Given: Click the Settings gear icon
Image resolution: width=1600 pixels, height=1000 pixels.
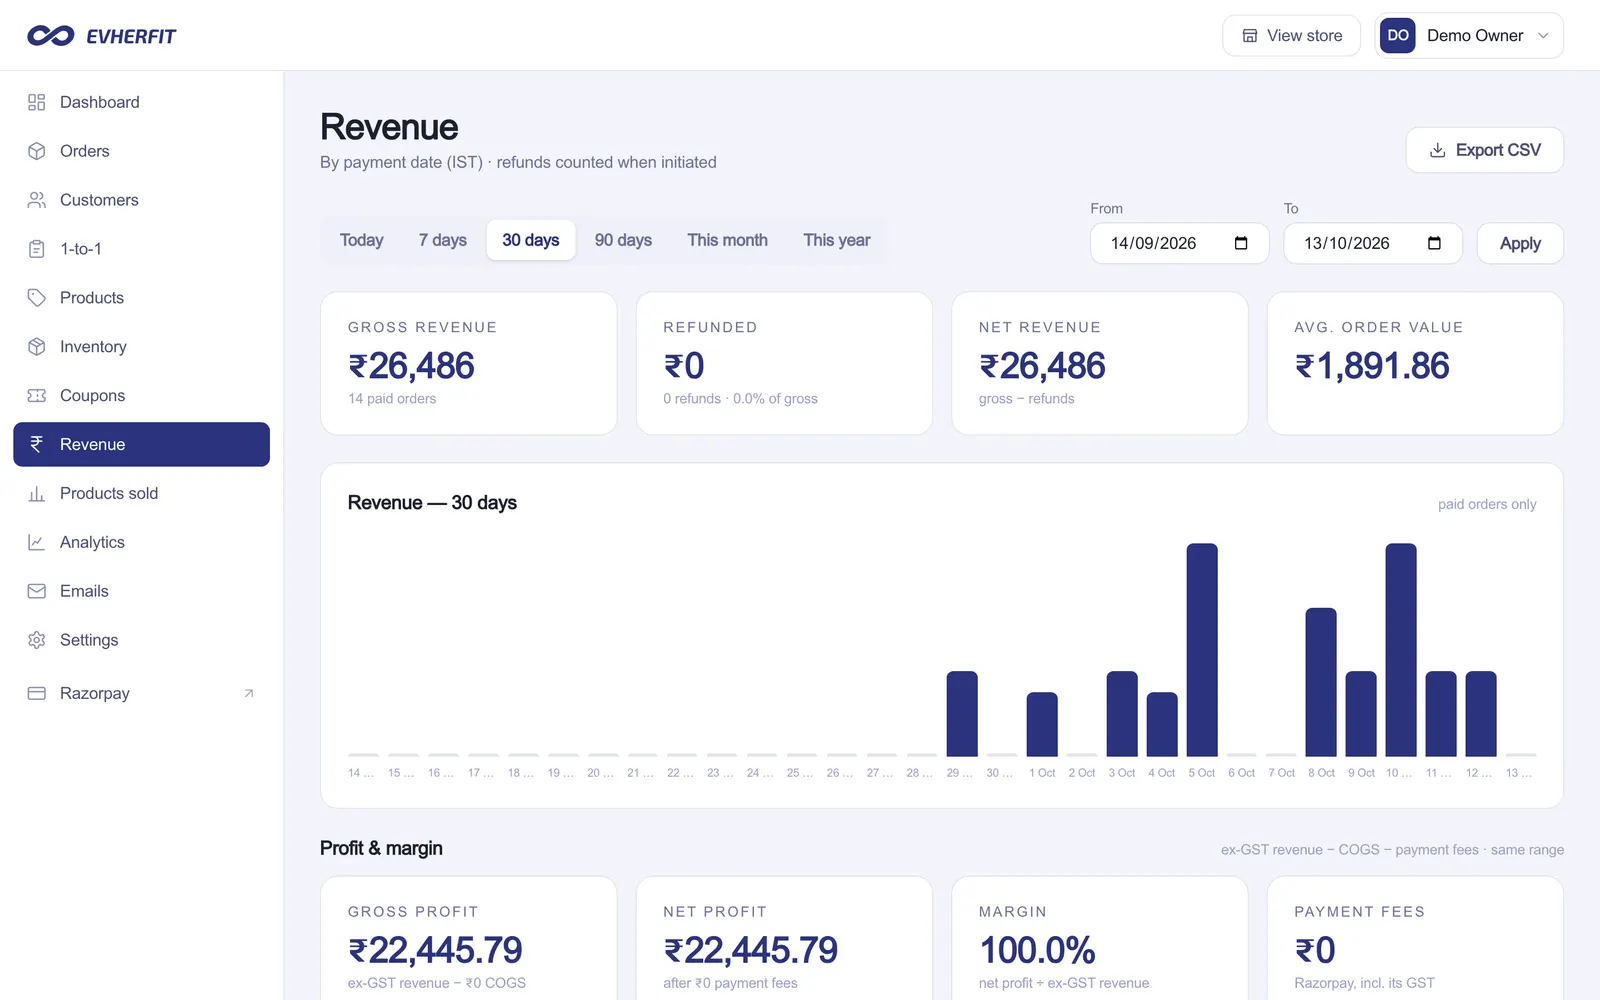Looking at the screenshot, I should (37, 640).
